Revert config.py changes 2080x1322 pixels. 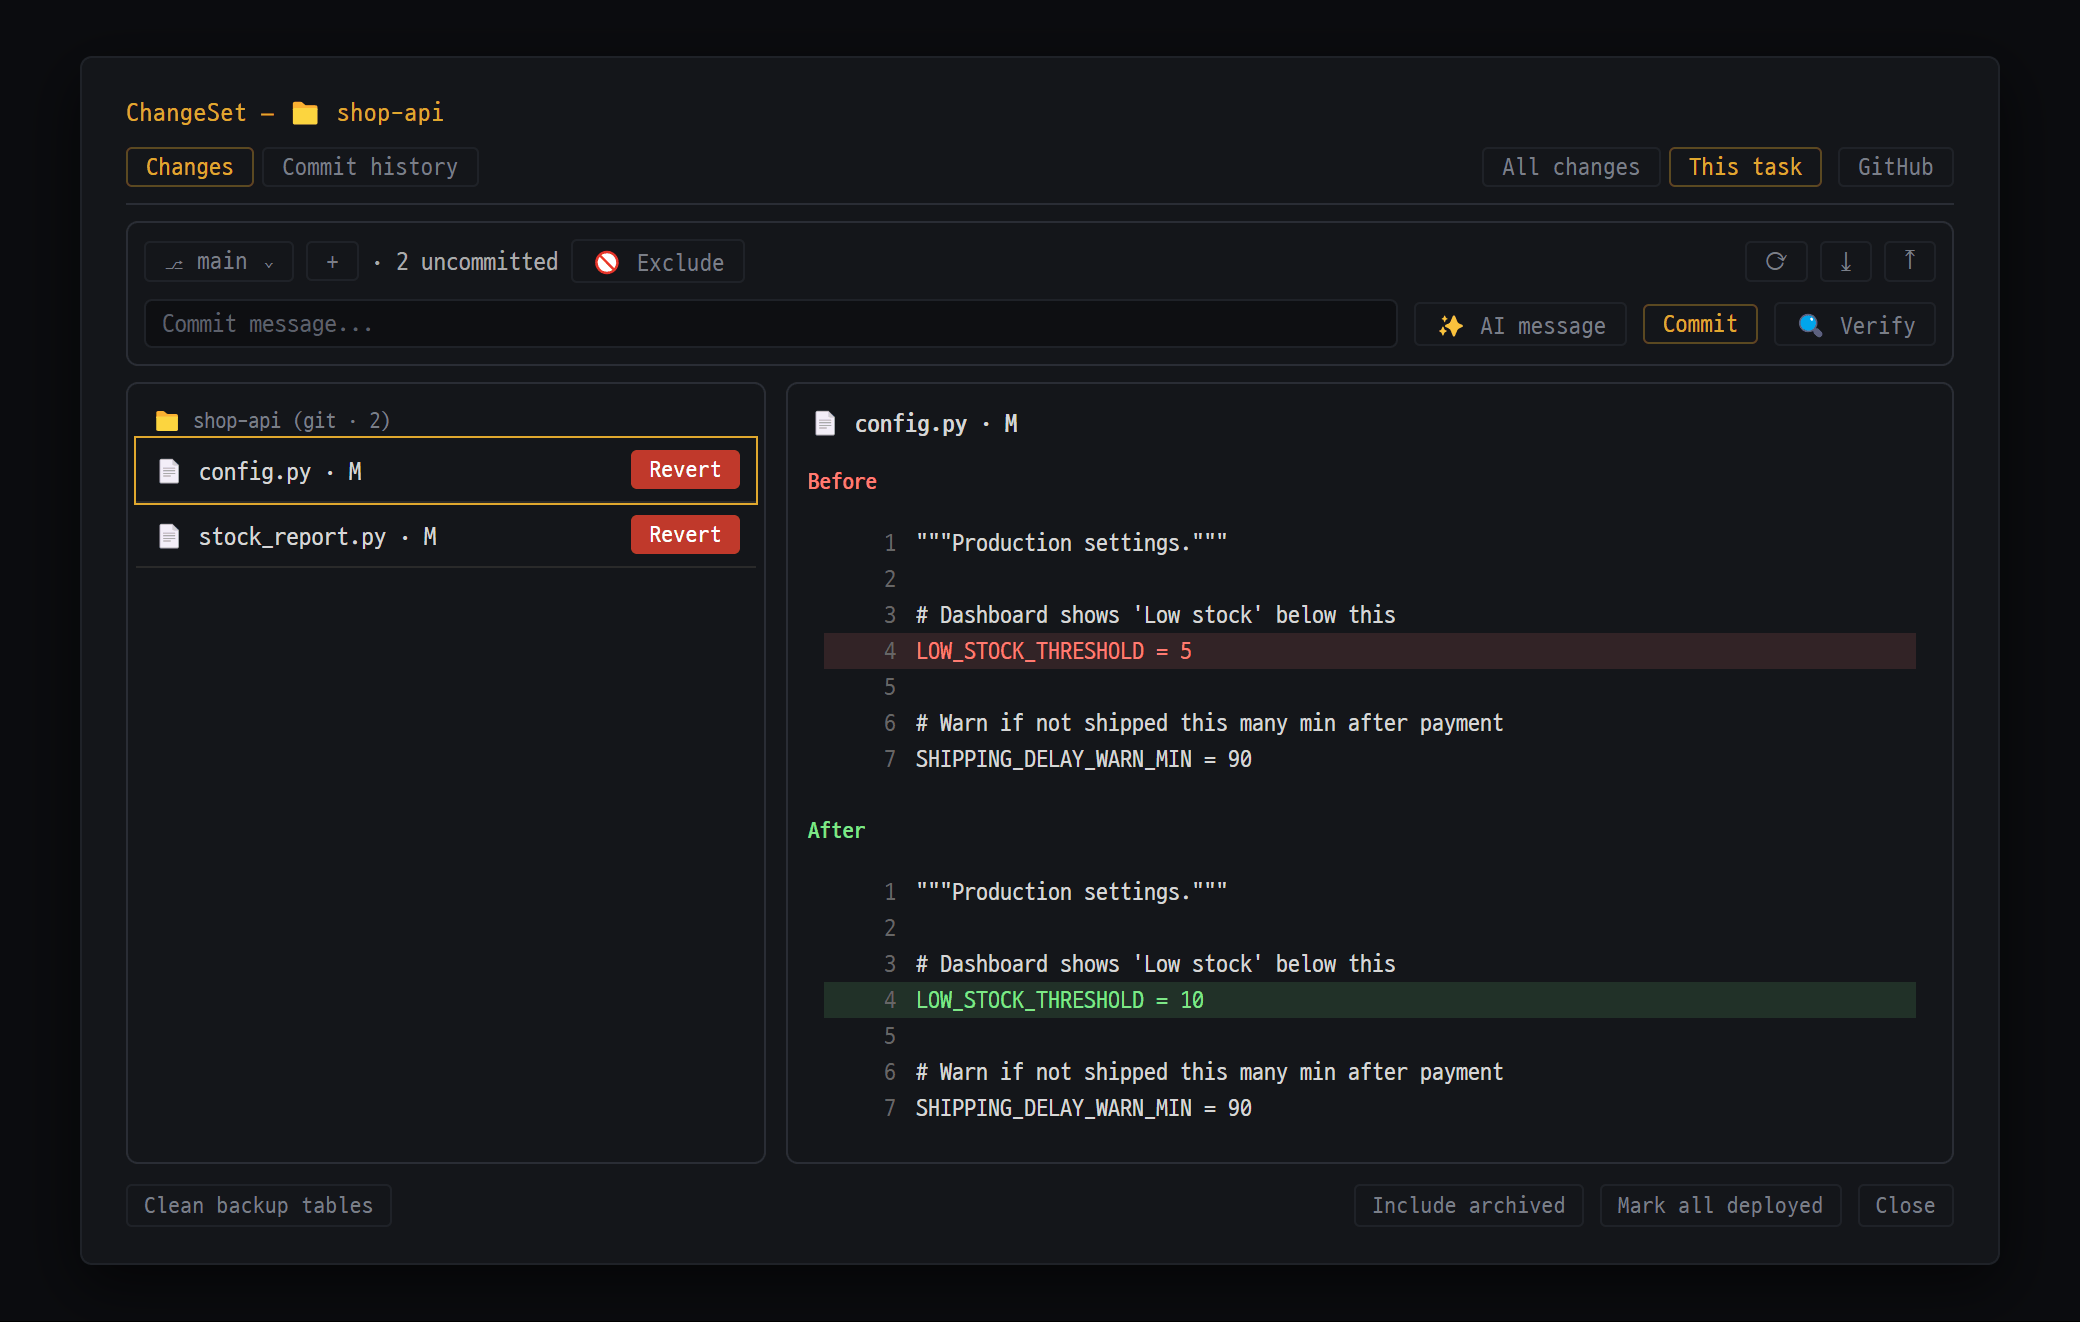(685, 470)
